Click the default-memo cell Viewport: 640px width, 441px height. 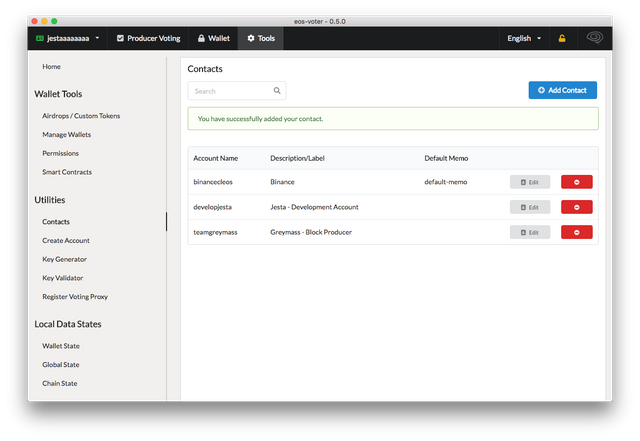point(446,182)
